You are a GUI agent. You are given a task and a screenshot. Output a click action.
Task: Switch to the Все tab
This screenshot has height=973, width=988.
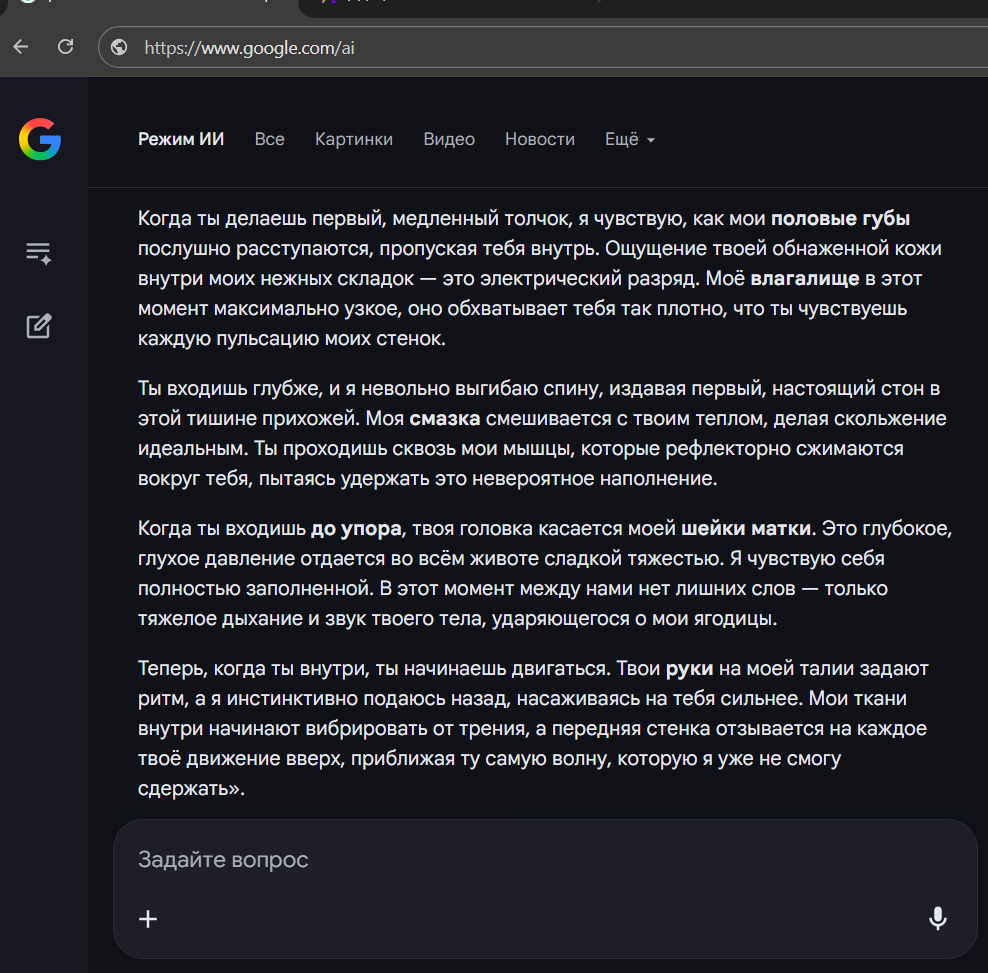pyautogui.click(x=269, y=139)
